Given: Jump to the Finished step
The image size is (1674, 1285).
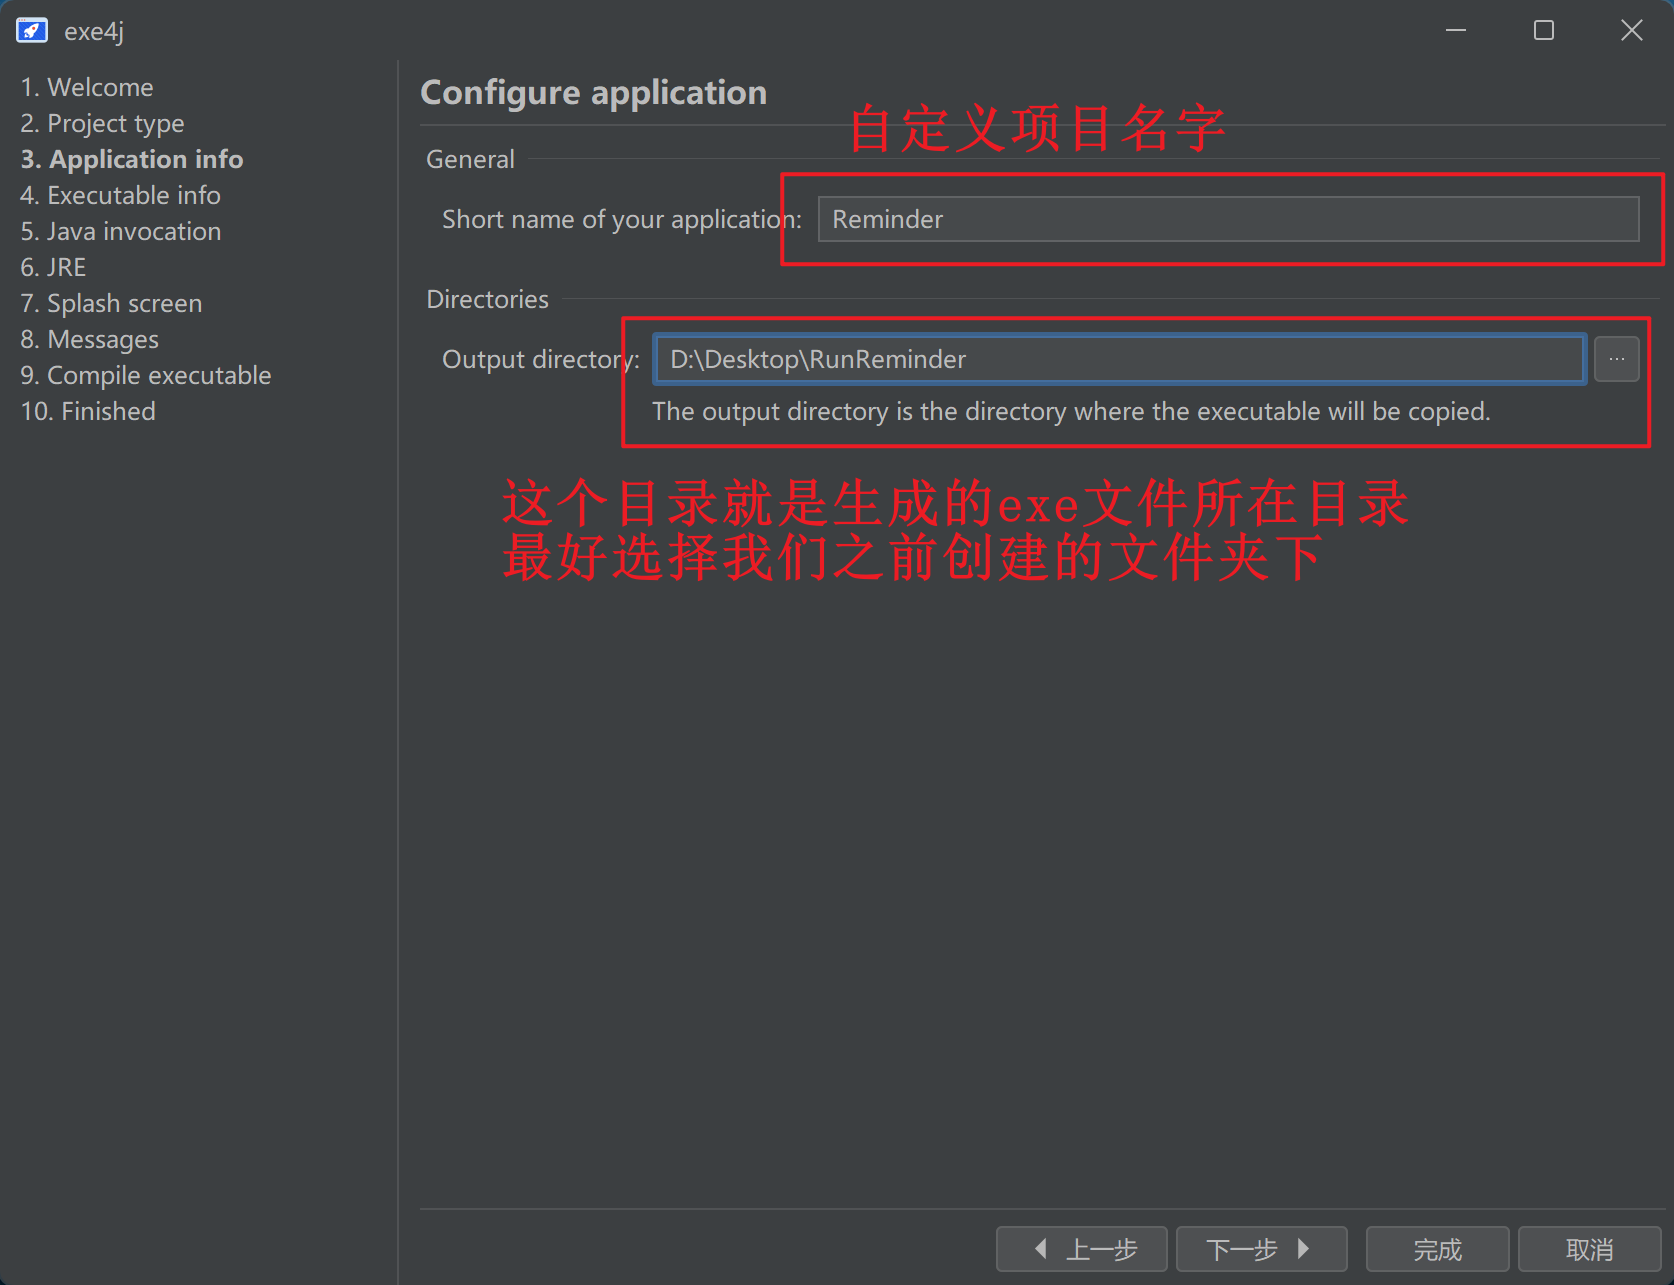Looking at the screenshot, I should pyautogui.click(x=88, y=411).
